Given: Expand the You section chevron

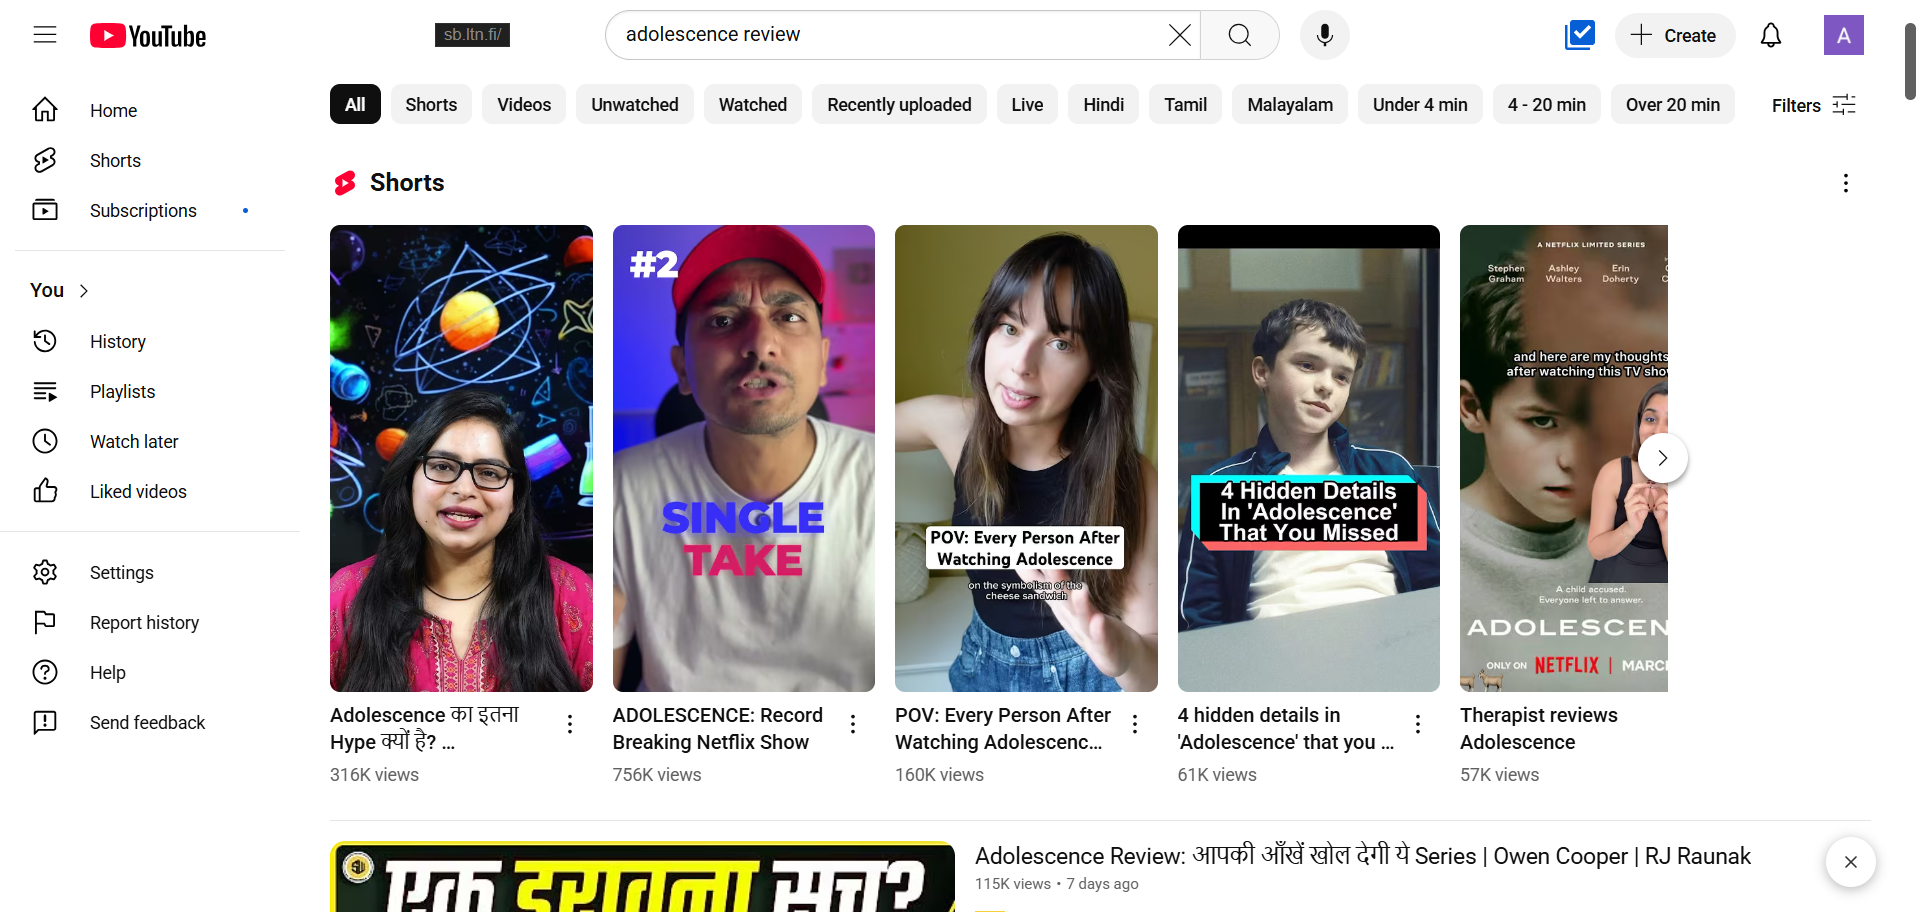Looking at the screenshot, I should (x=84, y=291).
